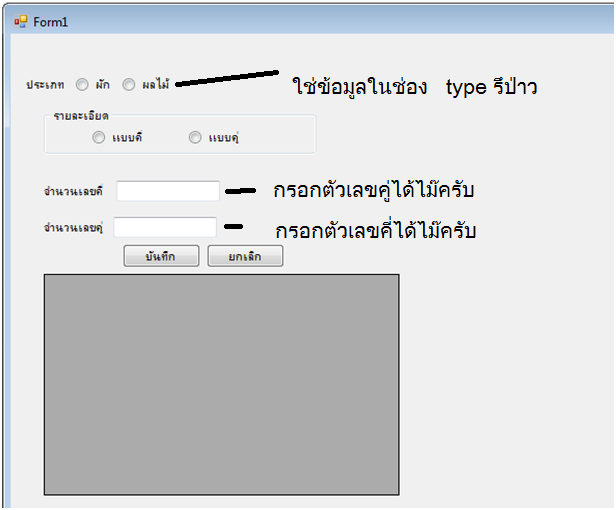Click the ประเภท label
Viewport: 616px width, 510px height.
coord(45,85)
